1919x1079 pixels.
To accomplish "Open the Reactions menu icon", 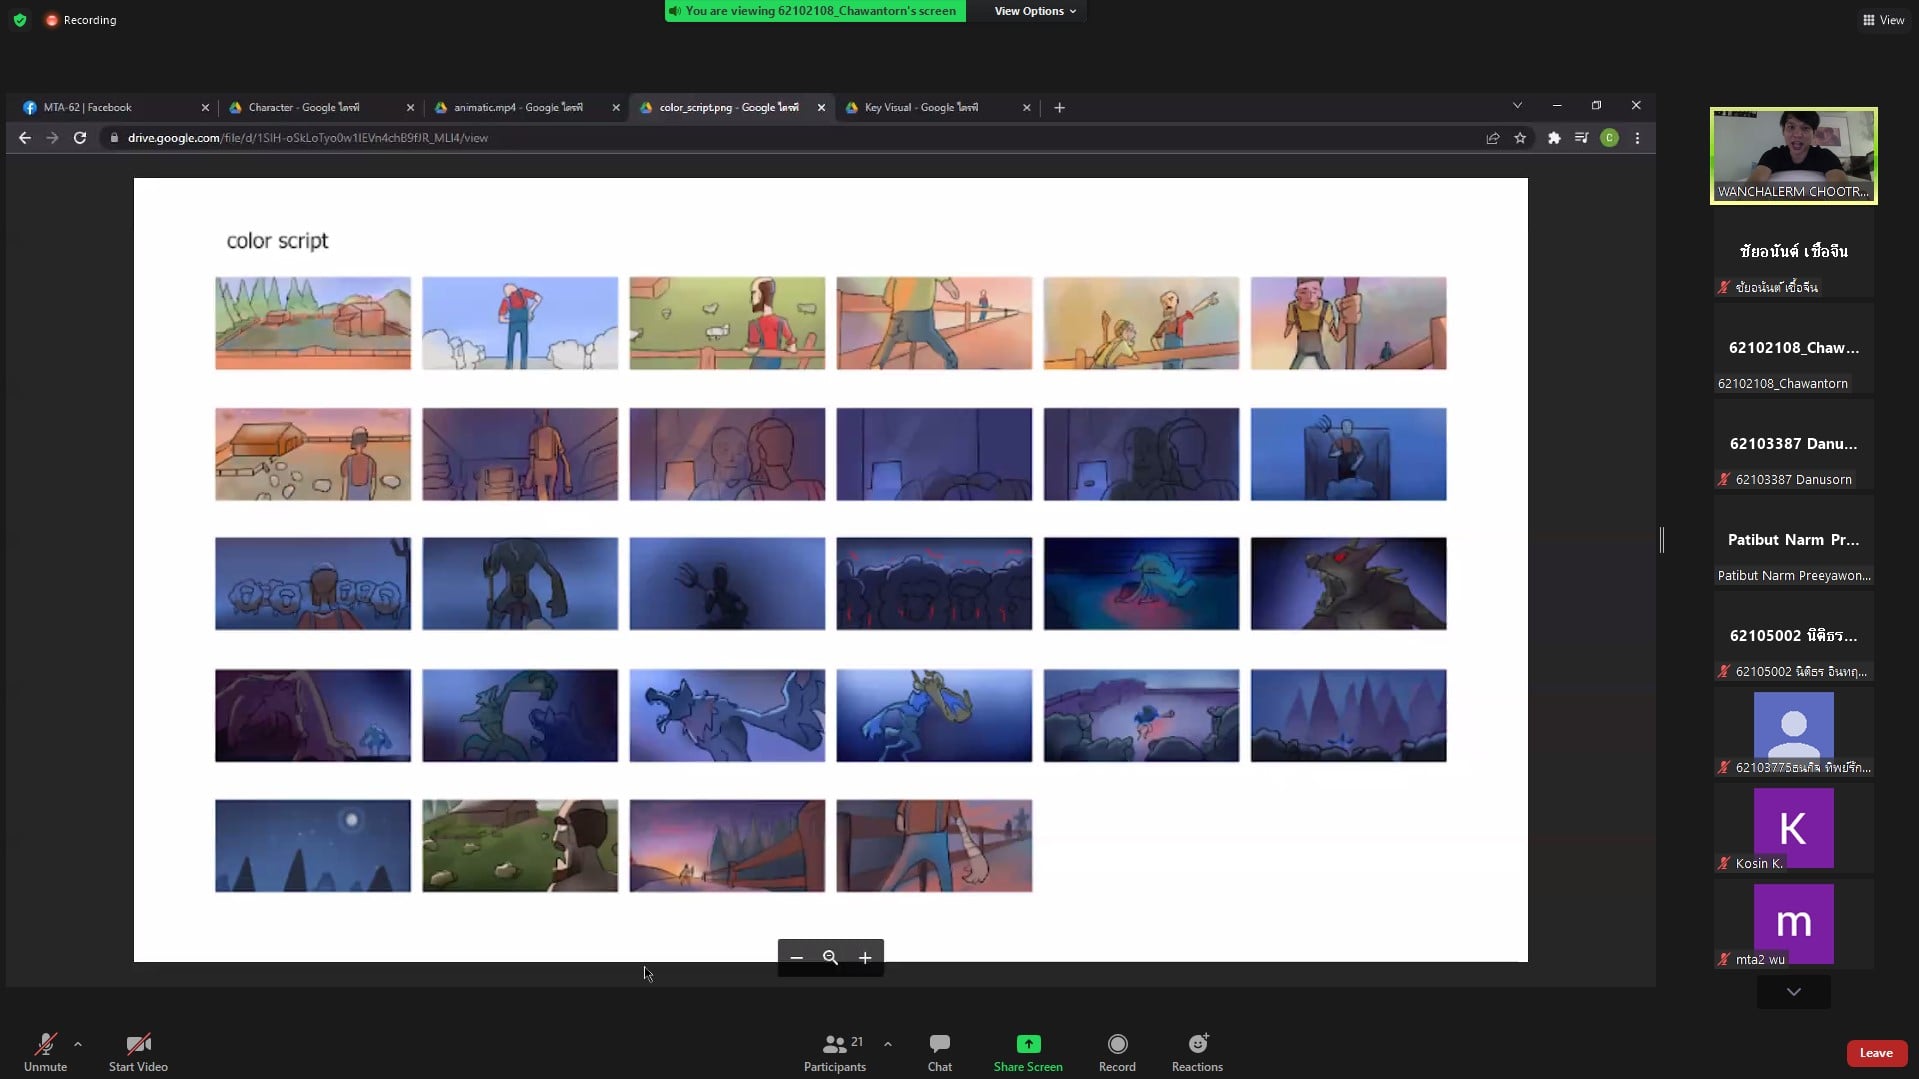I will (x=1197, y=1044).
